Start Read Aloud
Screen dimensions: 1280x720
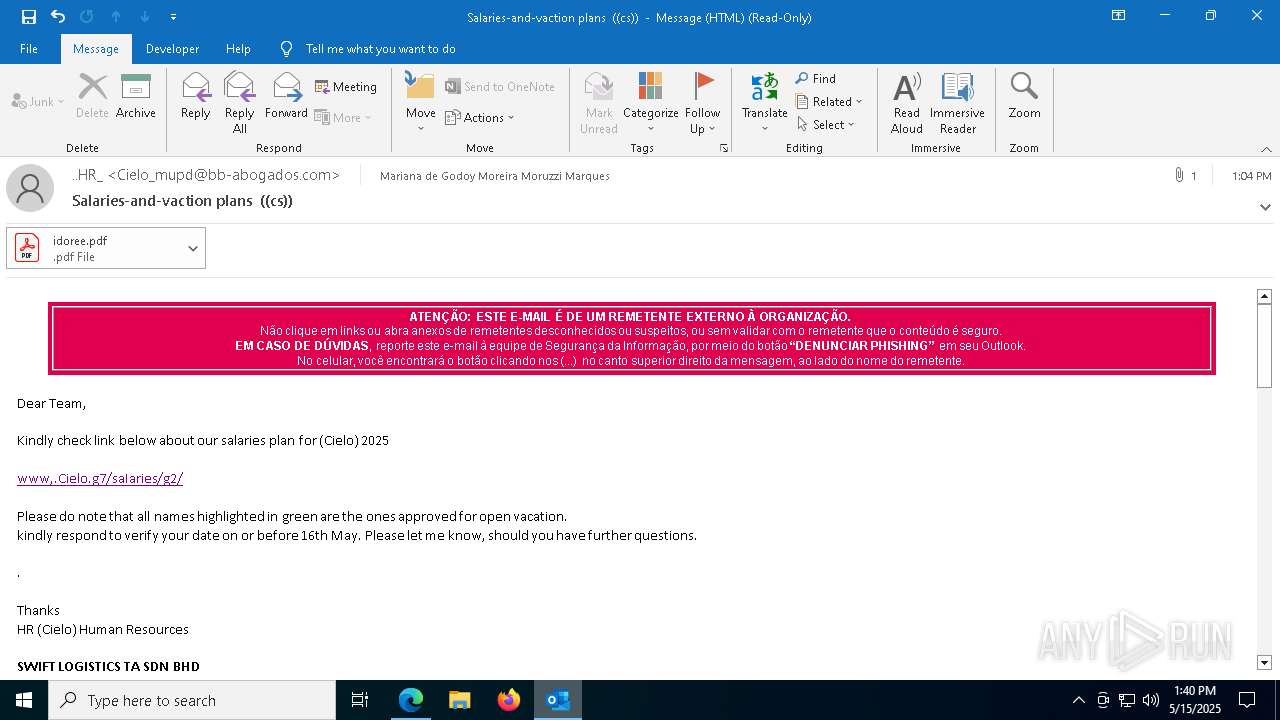tap(907, 102)
